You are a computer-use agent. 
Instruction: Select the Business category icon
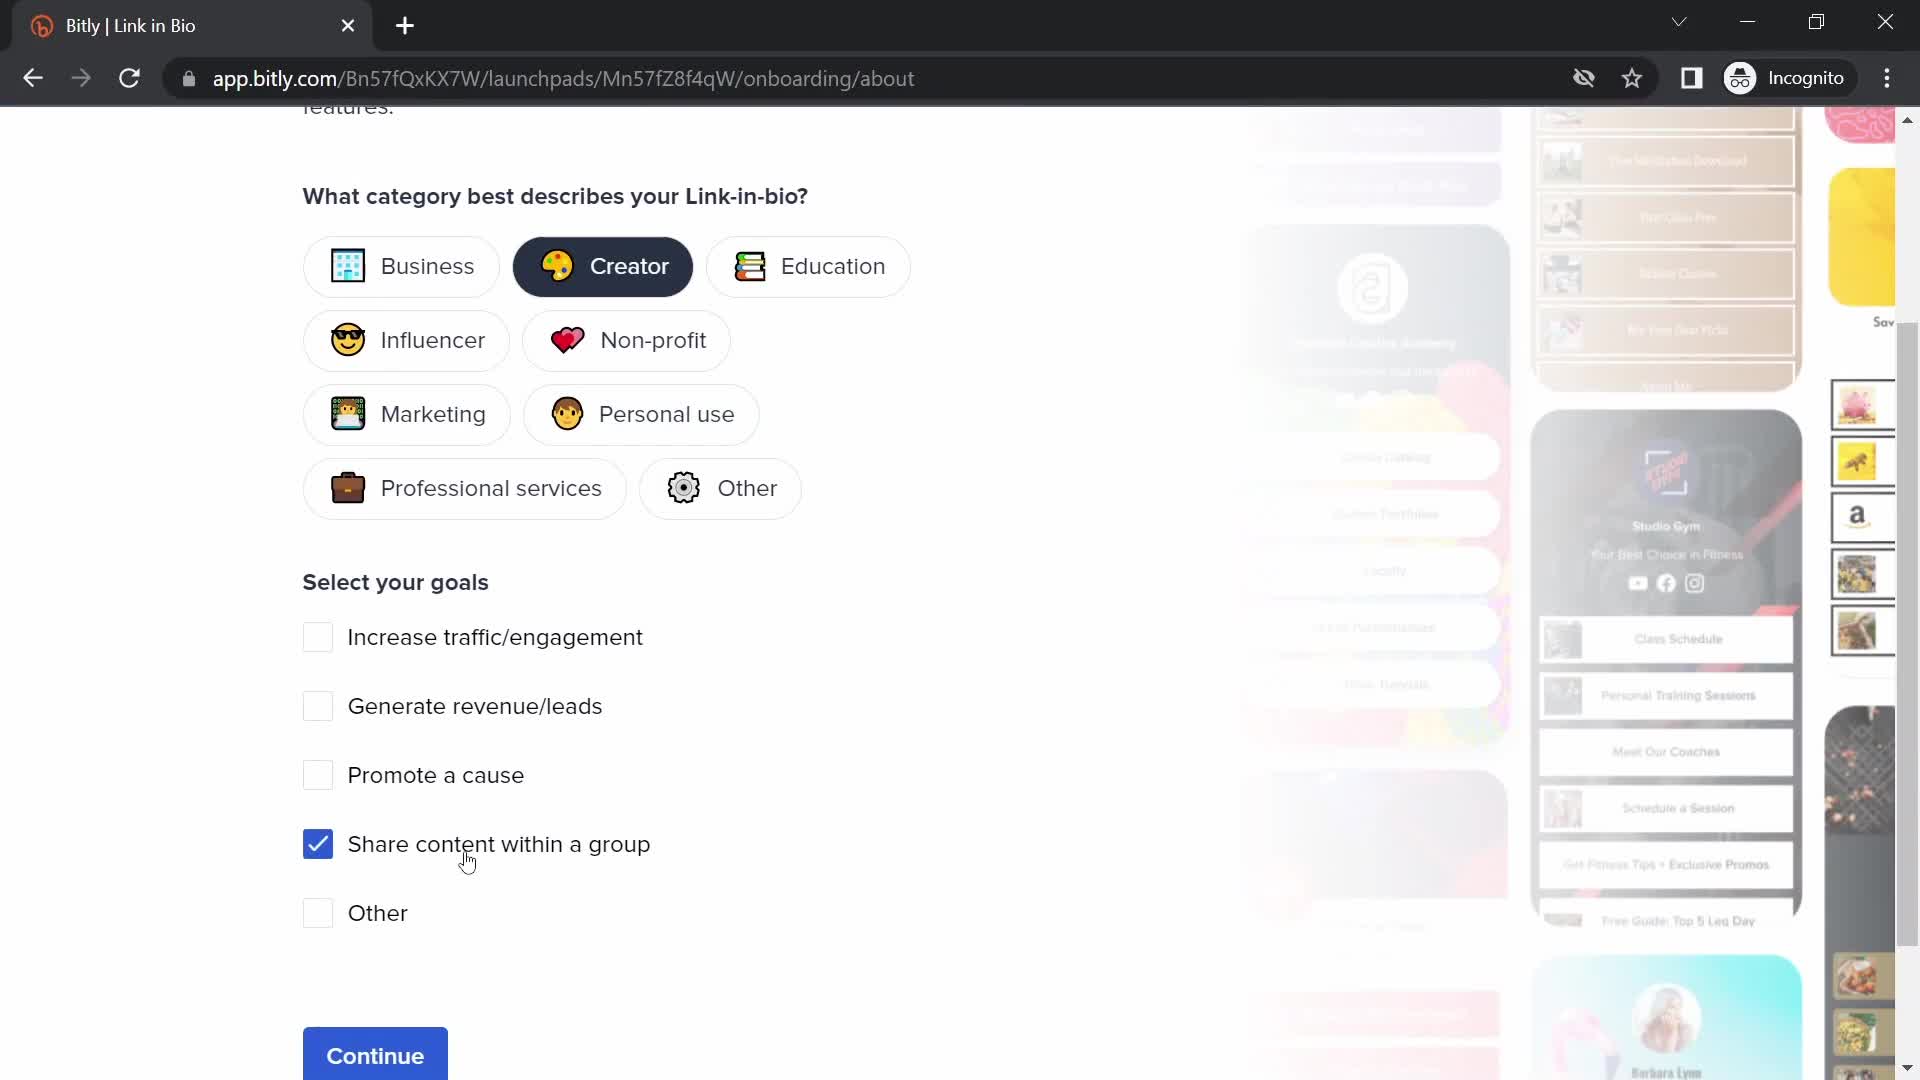tap(347, 266)
